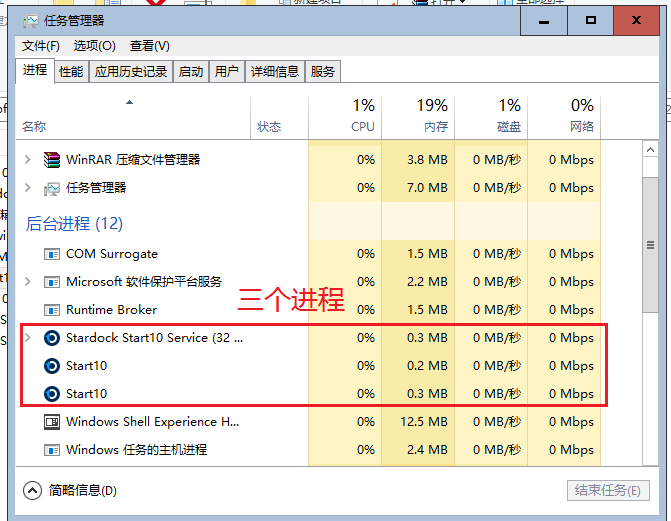Click the Runtime Broker process icon
Viewport: 671px width, 521px height.
52,310
